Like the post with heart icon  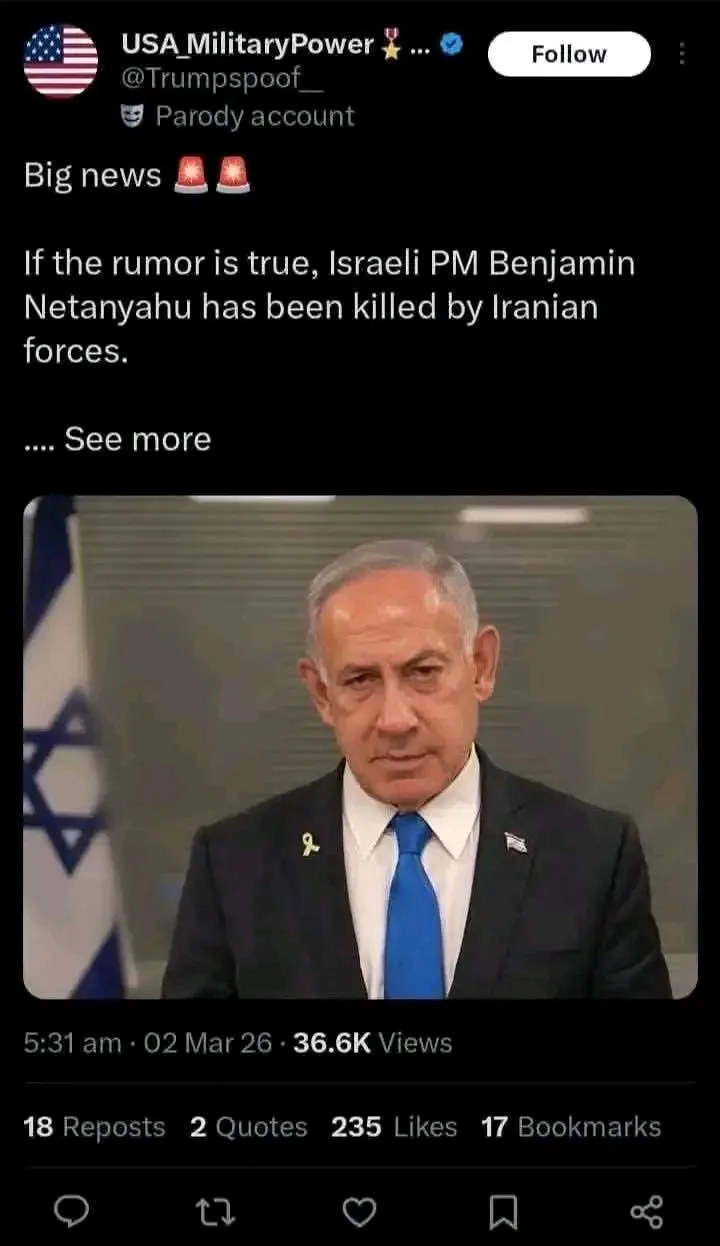tap(359, 1212)
